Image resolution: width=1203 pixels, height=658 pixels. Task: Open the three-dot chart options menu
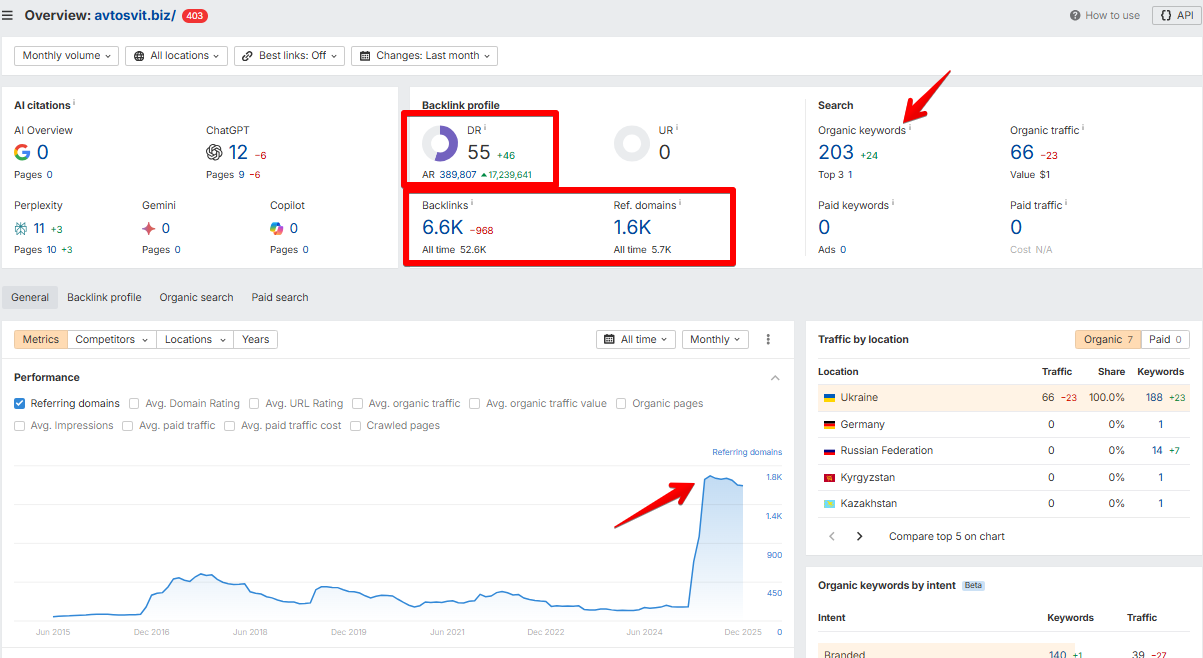[x=768, y=339]
